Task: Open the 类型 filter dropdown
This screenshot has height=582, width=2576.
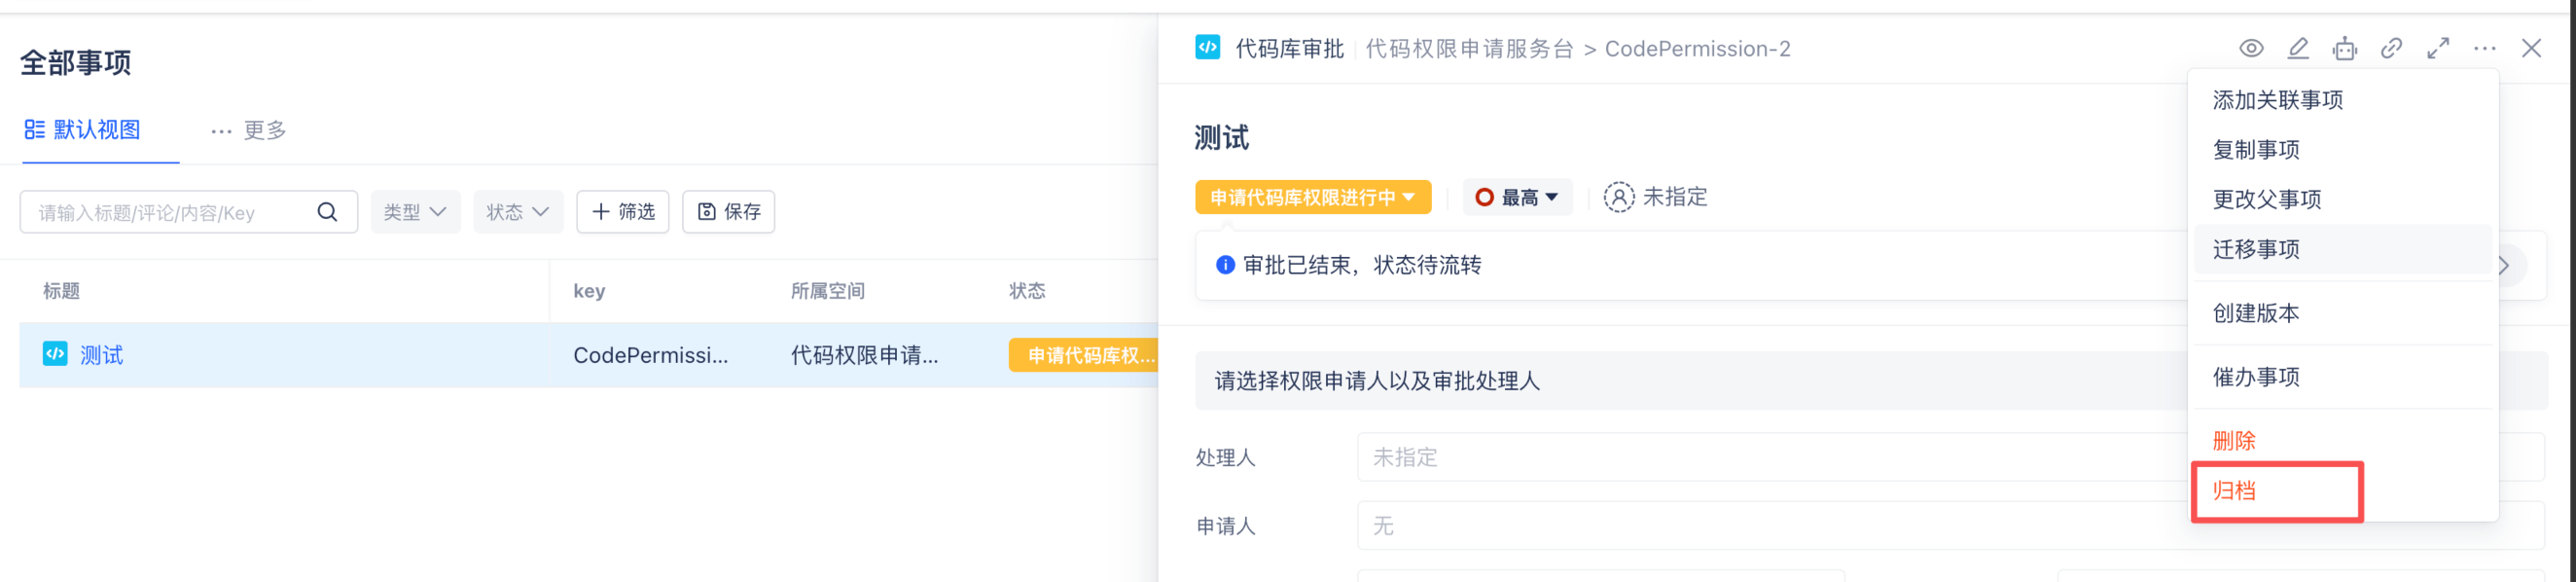Action: click(415, 212)
